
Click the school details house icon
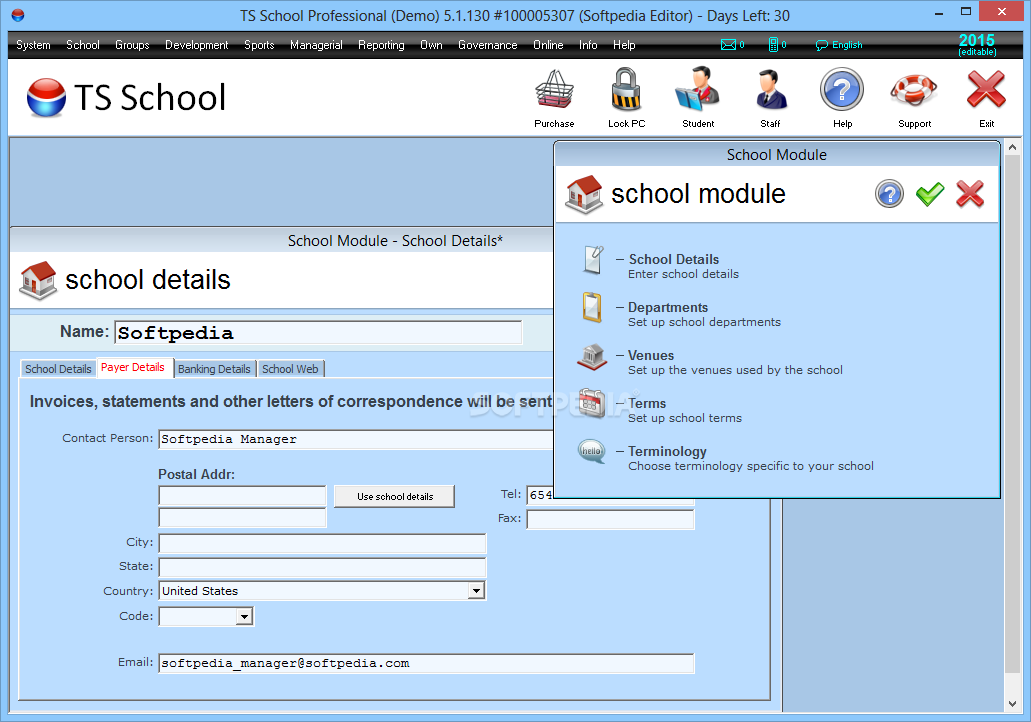coord(38,280)
